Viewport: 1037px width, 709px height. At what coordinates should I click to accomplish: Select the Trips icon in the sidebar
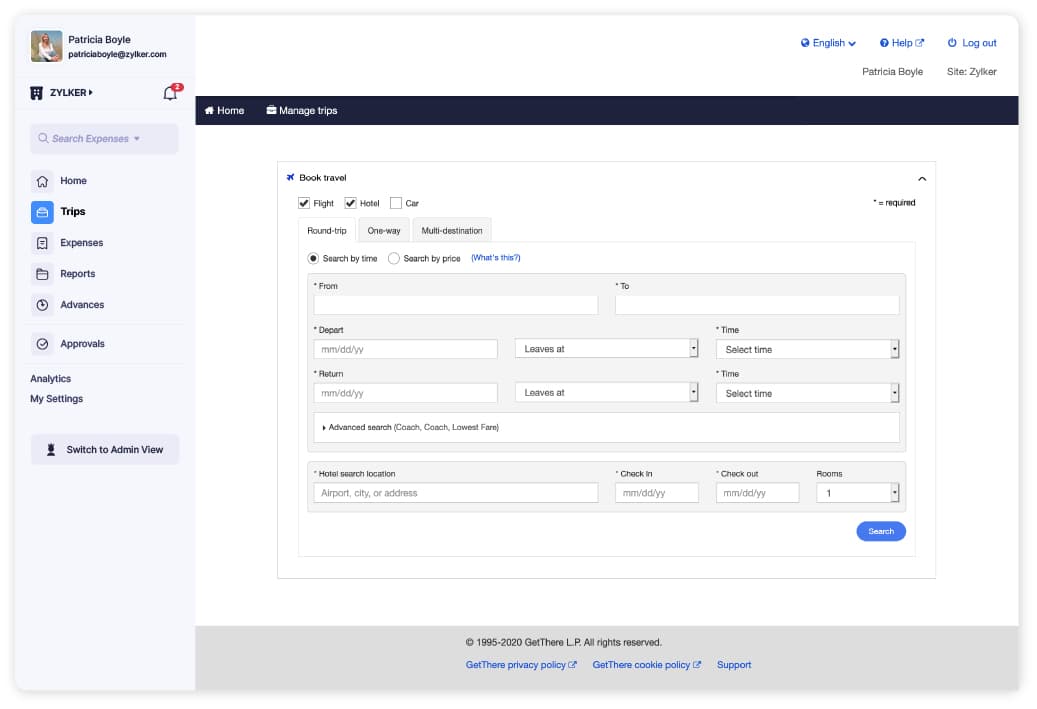[41, 211]
